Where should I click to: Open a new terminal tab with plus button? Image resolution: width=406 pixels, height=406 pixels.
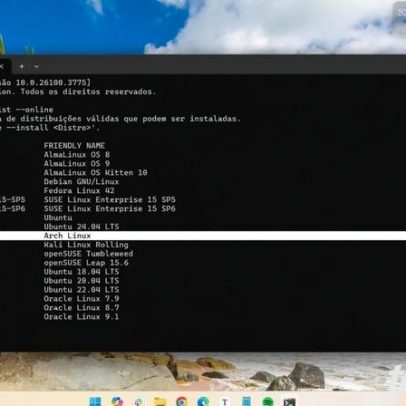click(22, 66)
